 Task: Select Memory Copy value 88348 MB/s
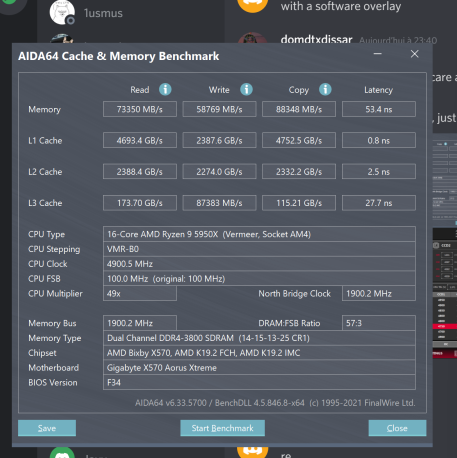tap(299, 109)
